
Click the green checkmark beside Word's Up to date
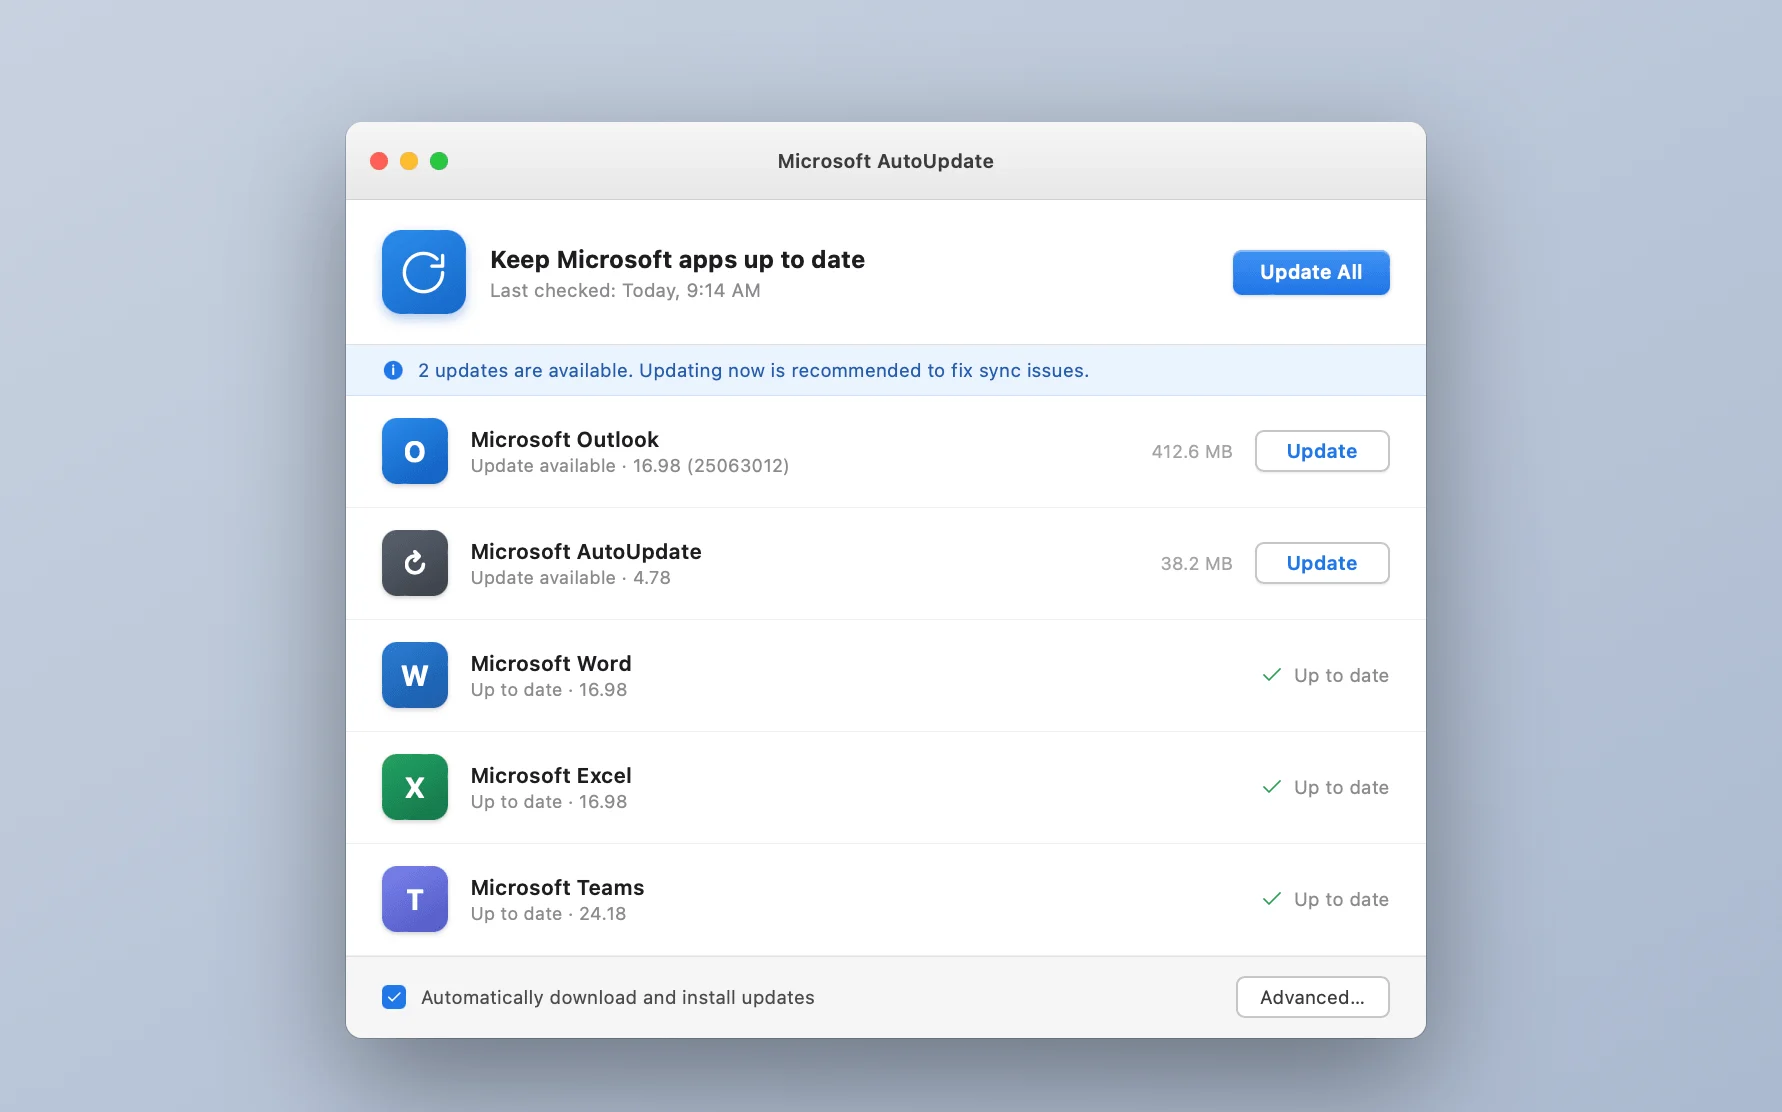tap(1272, 675)
